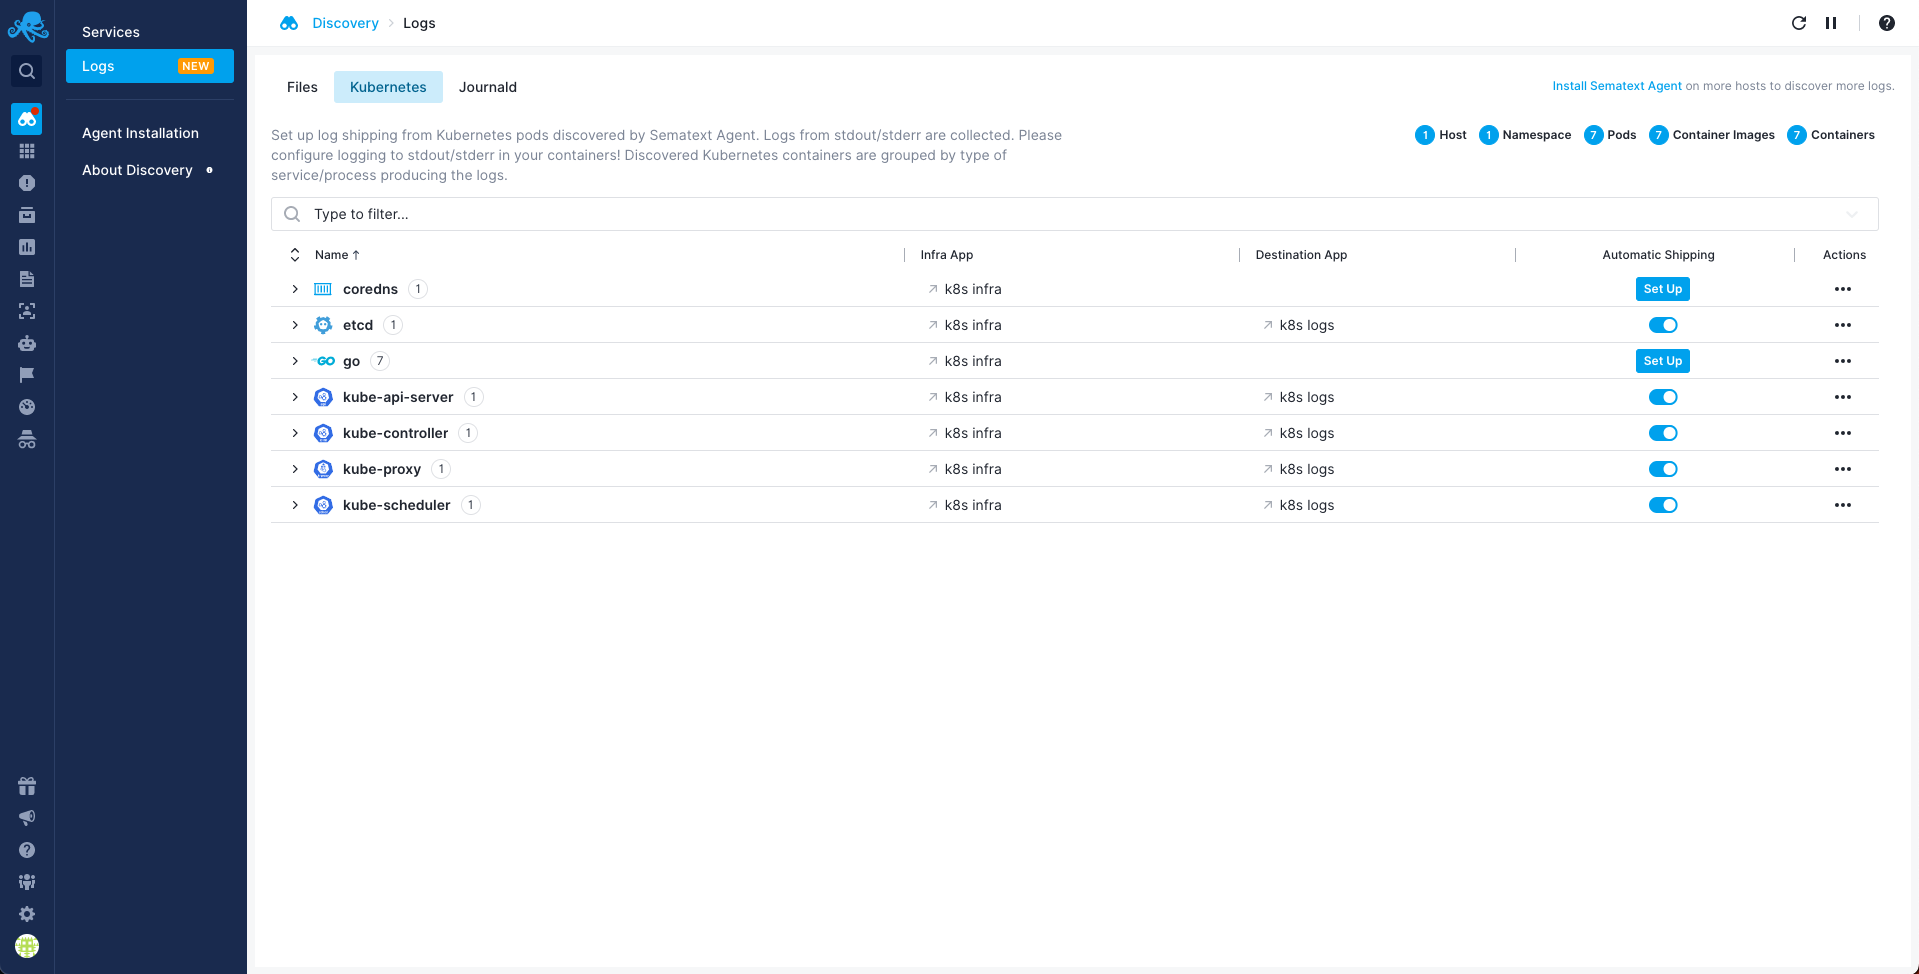Open the alerts exclamation sidebar icon
This screenshot has width=1919, height=974.
coord(27,183)
